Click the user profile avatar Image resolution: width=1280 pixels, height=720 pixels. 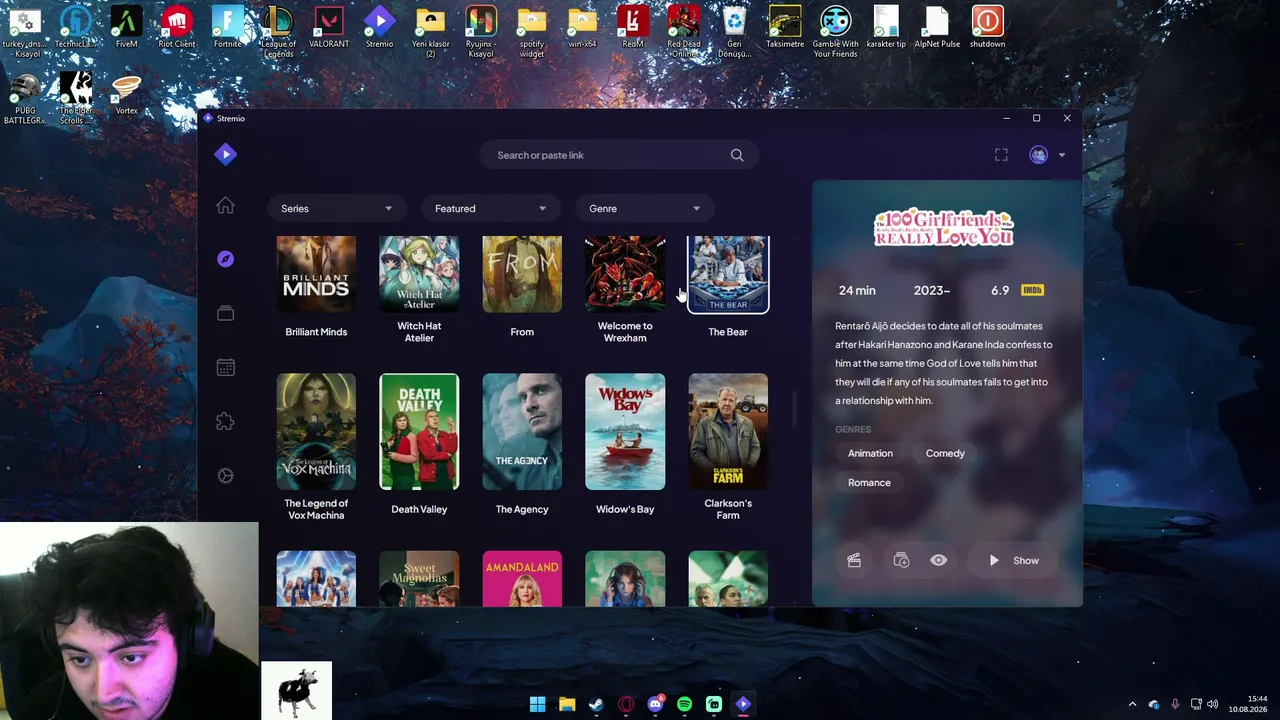1038,155
